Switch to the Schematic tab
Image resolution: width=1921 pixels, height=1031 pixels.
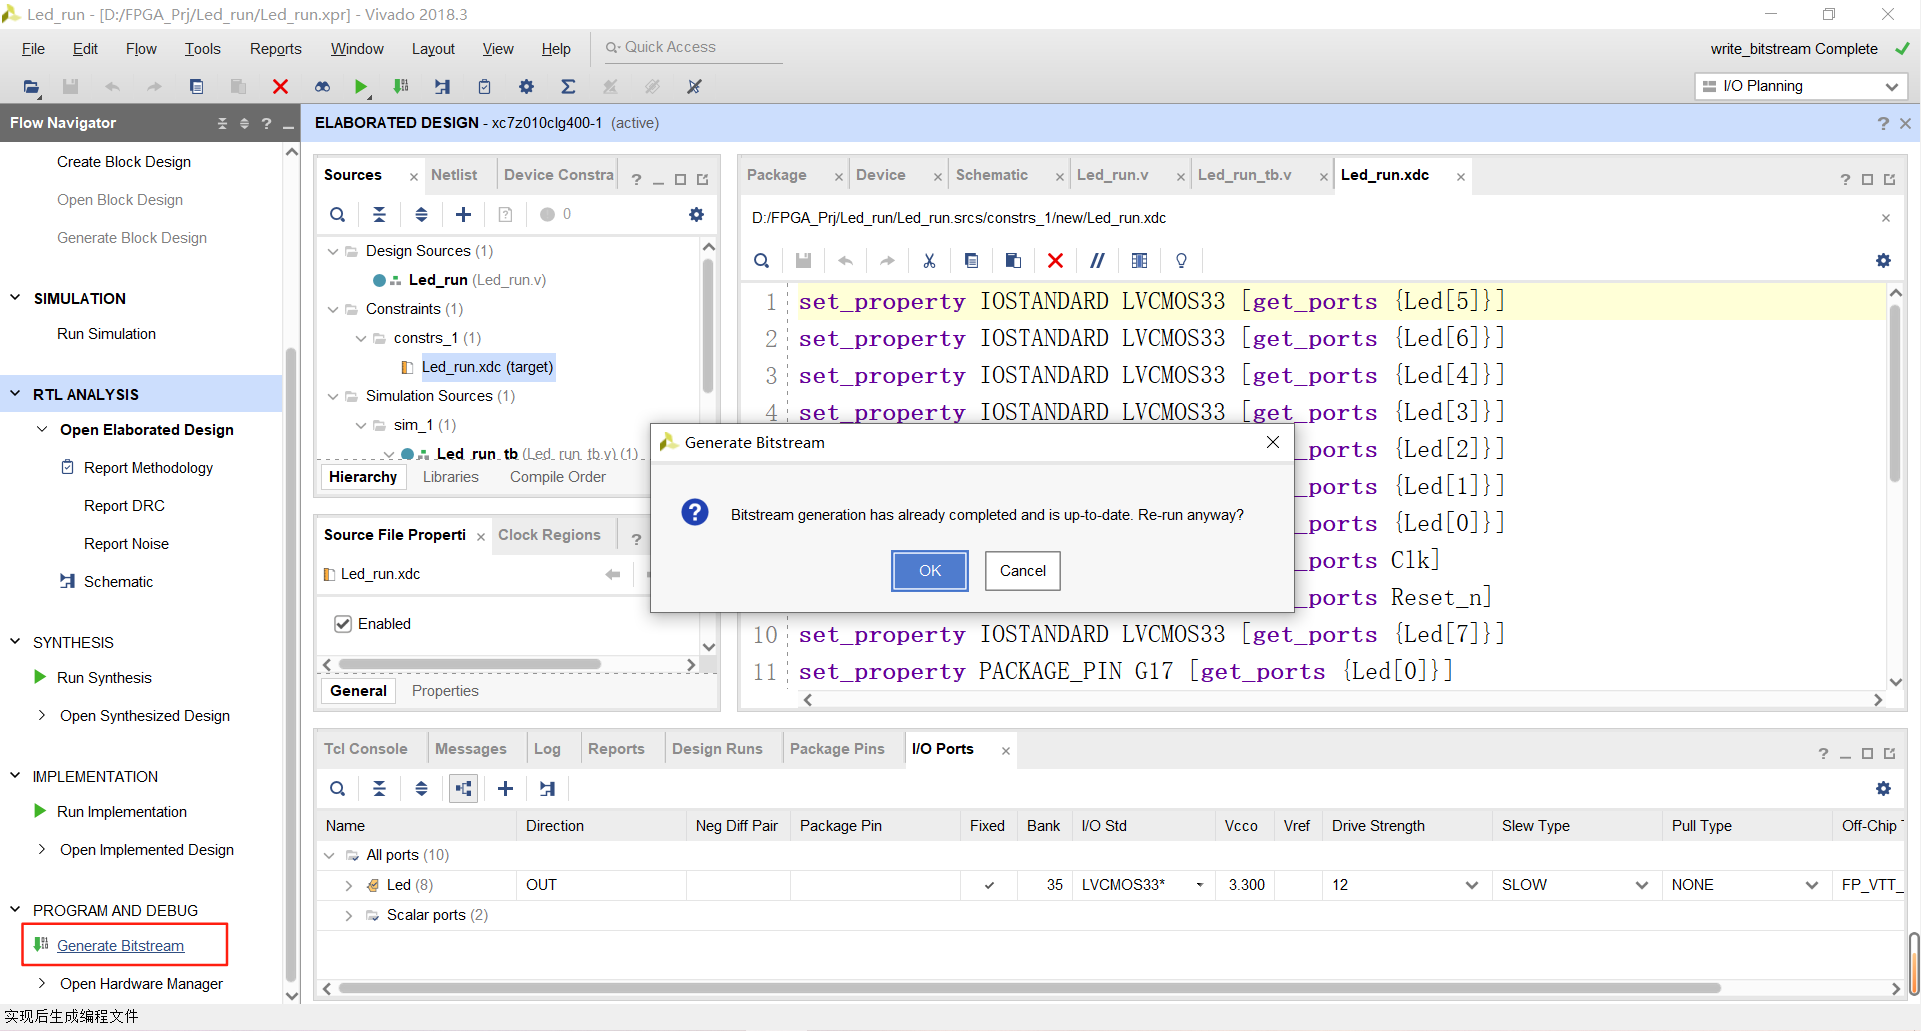click(x=991, y=175)
